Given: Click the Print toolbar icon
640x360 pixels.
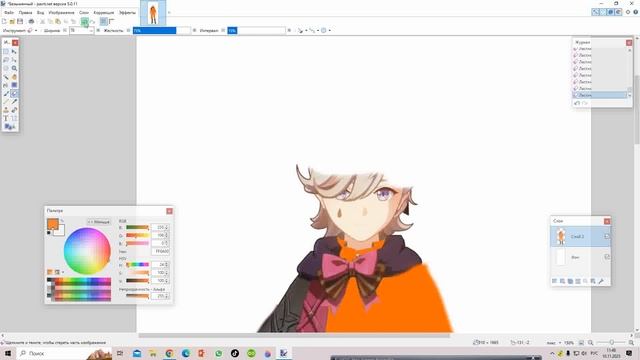Looking at the screenshot, I should pyautogui.click(x=31, y=21).
